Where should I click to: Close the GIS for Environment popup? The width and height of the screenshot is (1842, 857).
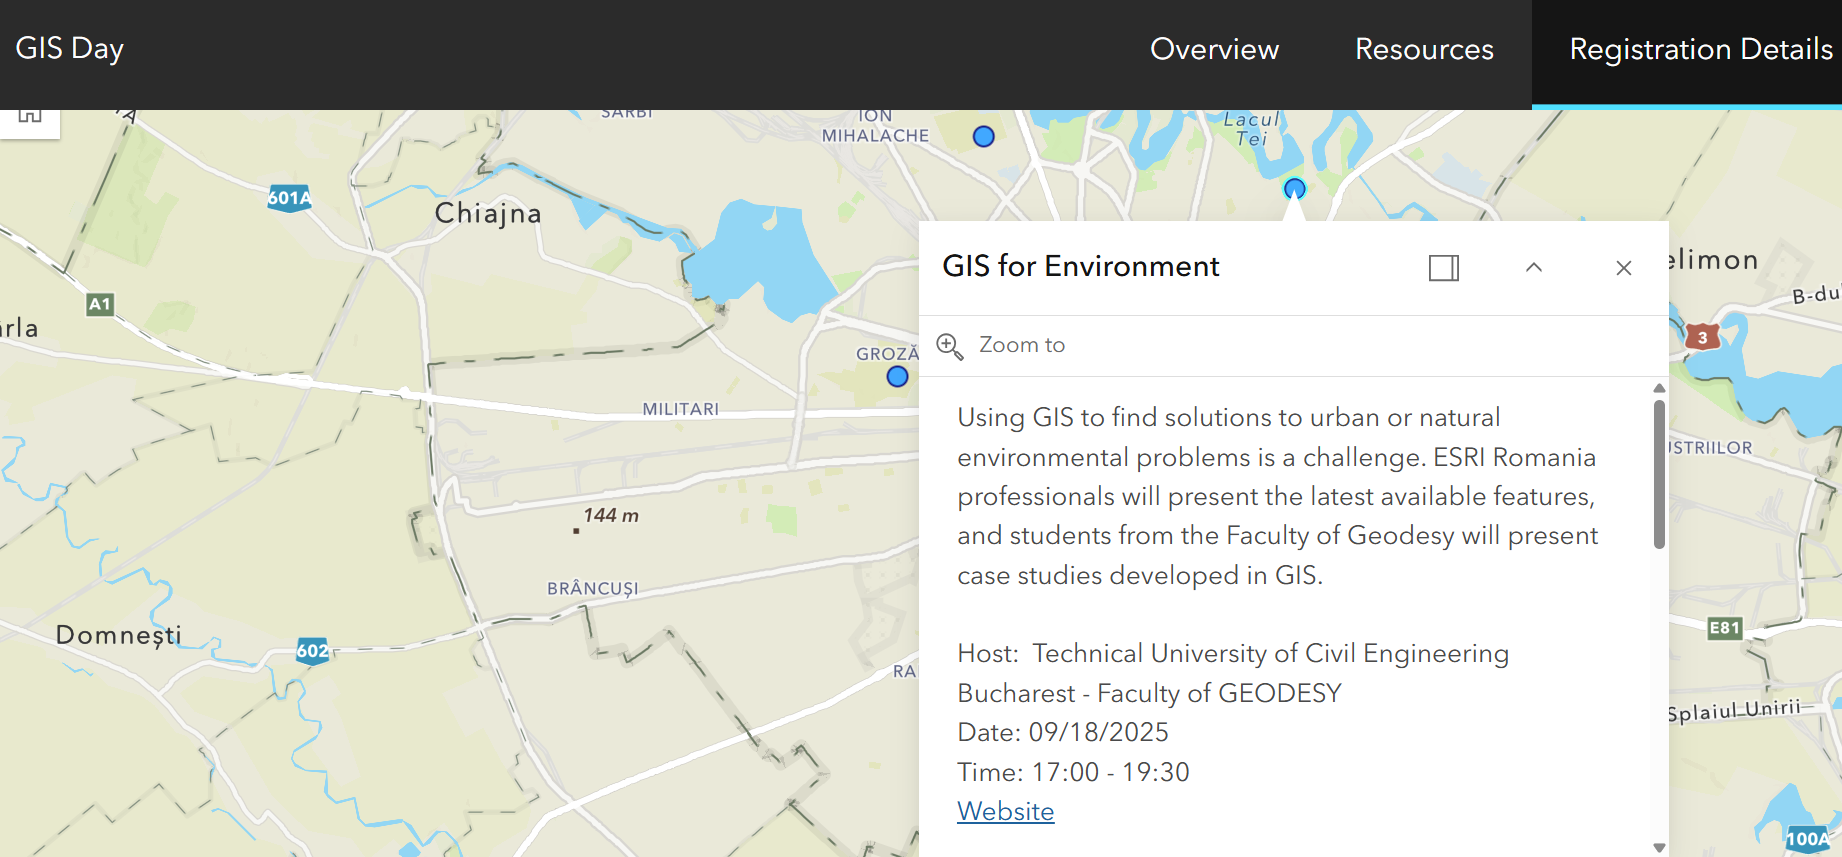(1623, 268)
